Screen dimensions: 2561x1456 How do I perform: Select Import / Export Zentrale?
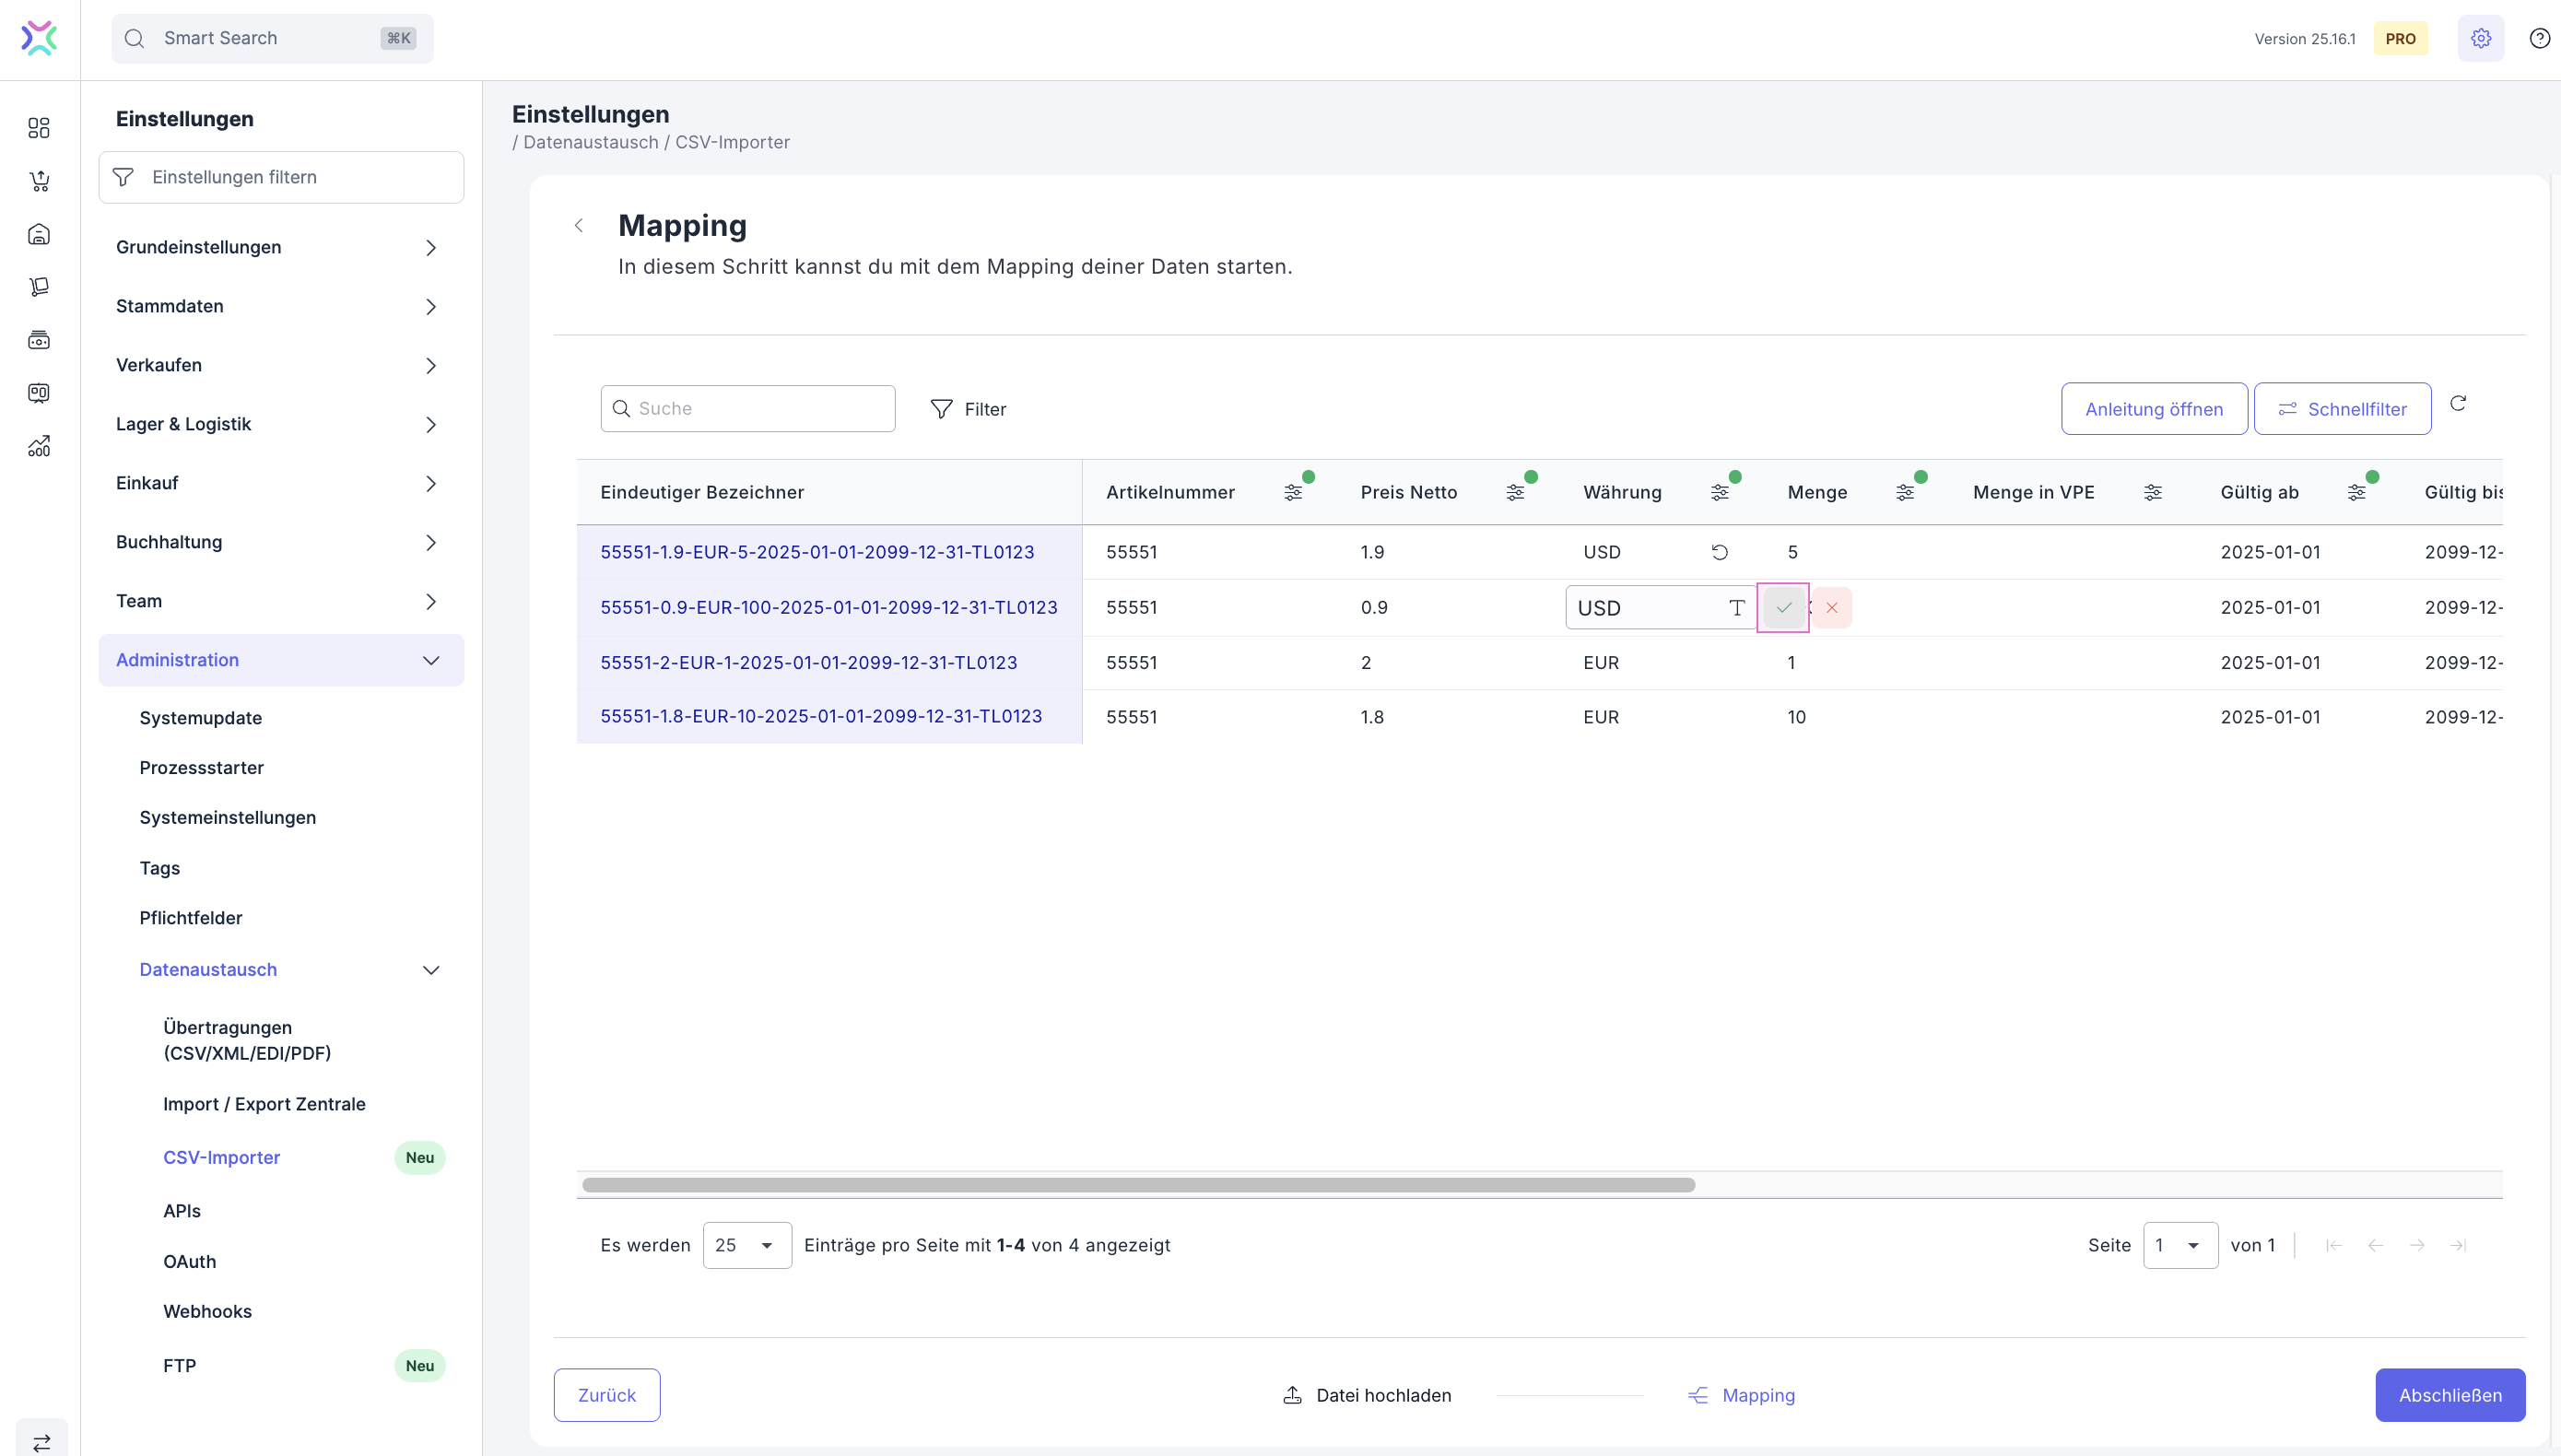(x=264, y=1104)
